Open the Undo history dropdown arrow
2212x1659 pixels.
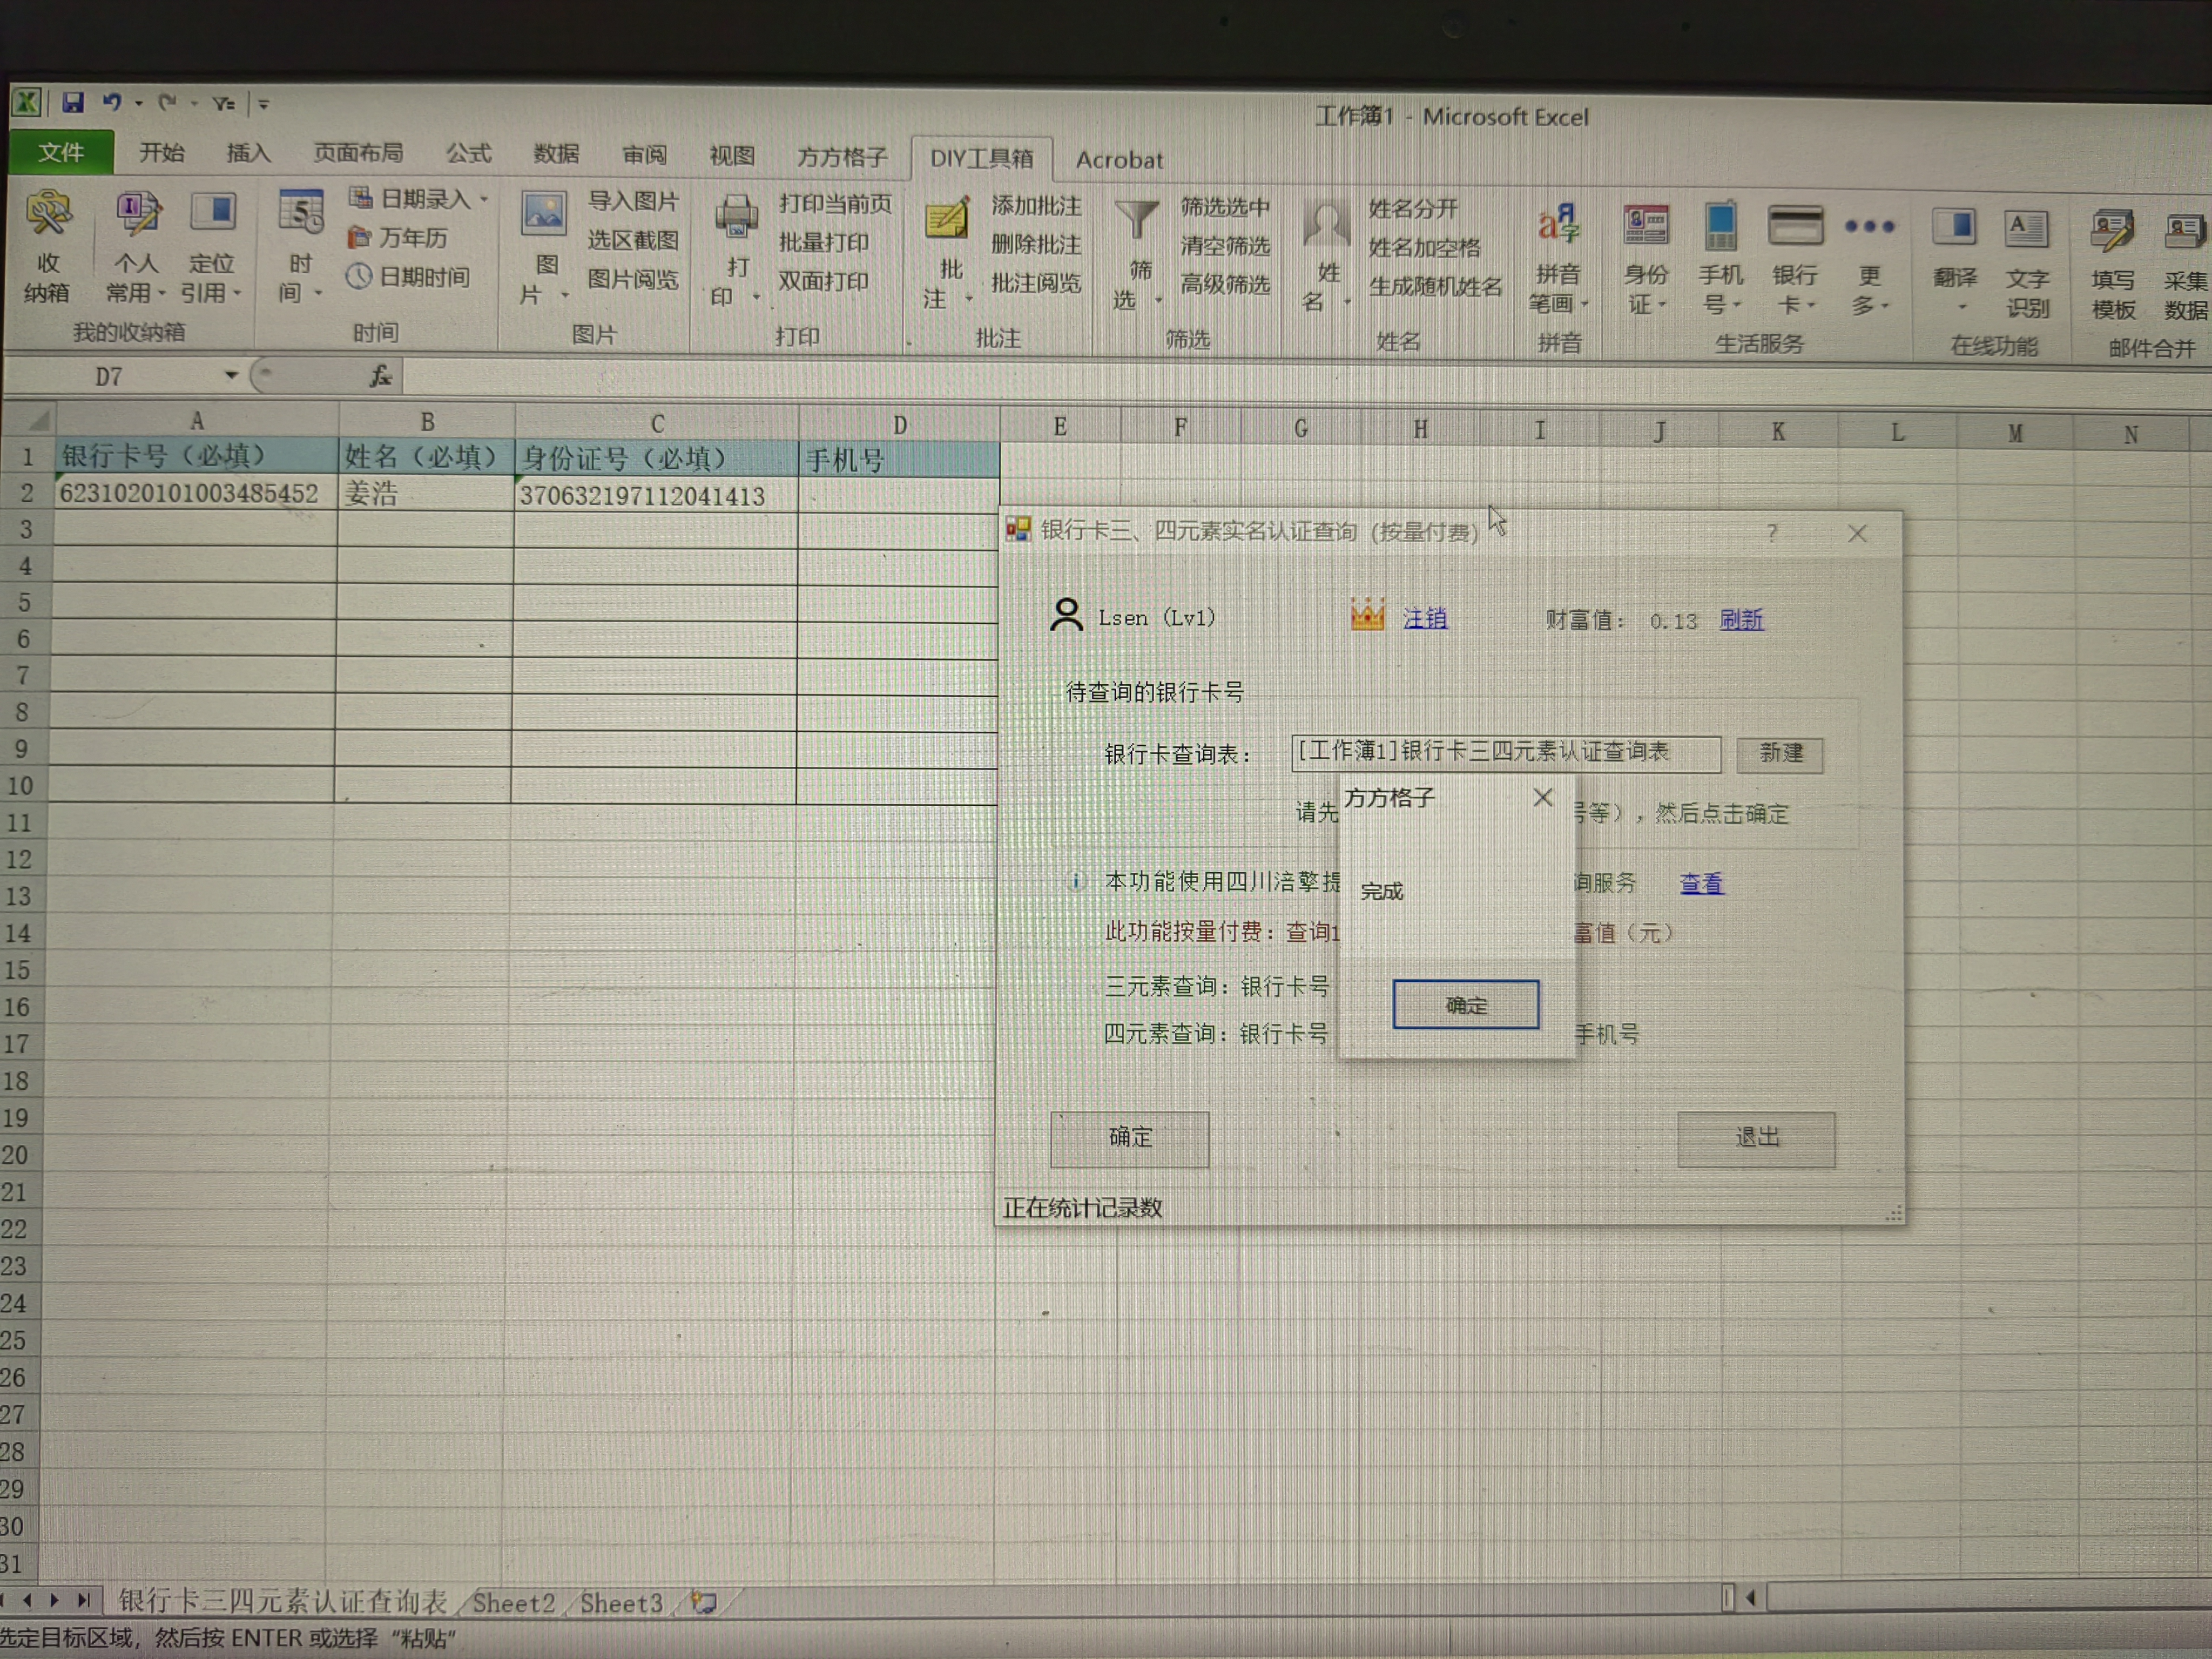(x=138, y=102)
